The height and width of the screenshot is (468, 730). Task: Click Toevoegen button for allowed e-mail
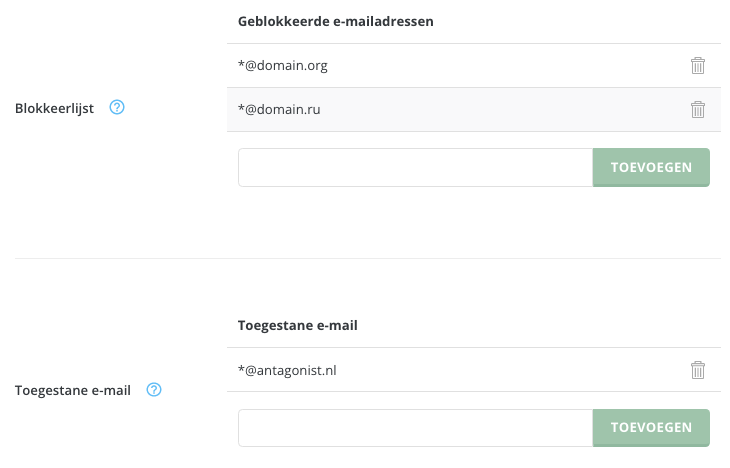pyautogui.click(x=651, y=428)
